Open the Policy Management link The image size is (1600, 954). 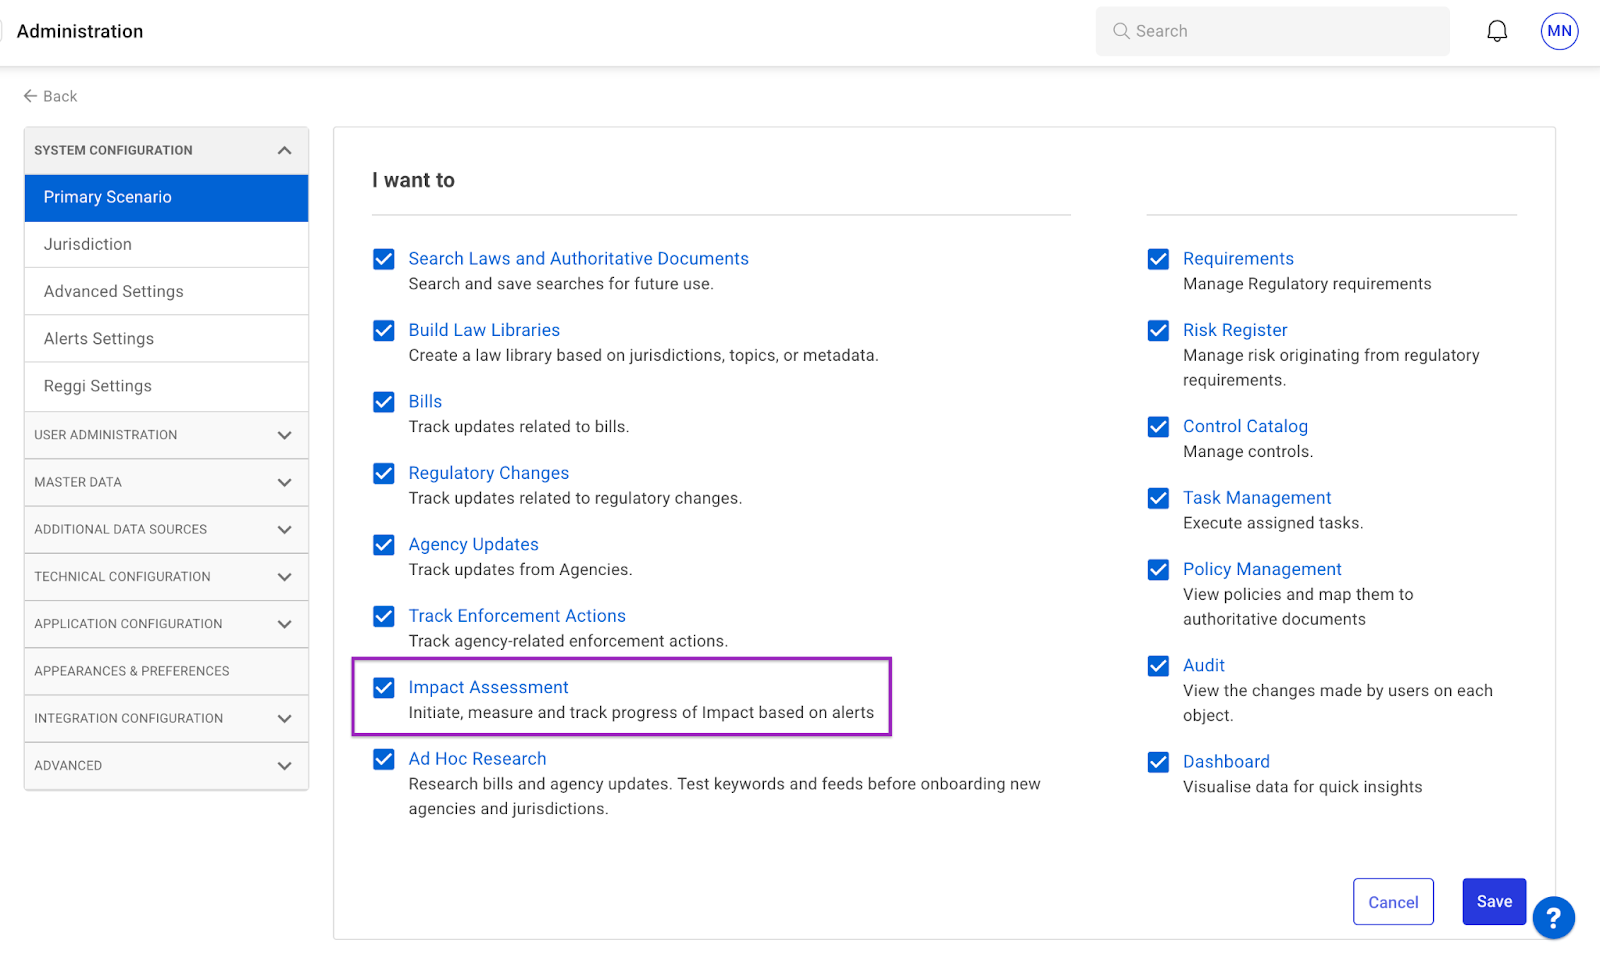pyautogui.click(x=1261, y=569)
